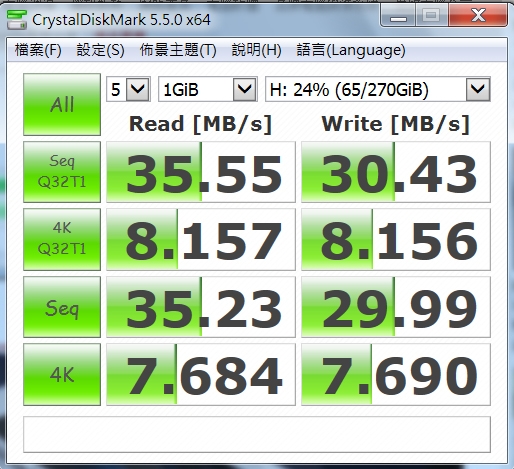Click the 4K write value 7.690
The image size is (514, 469).
396,374
